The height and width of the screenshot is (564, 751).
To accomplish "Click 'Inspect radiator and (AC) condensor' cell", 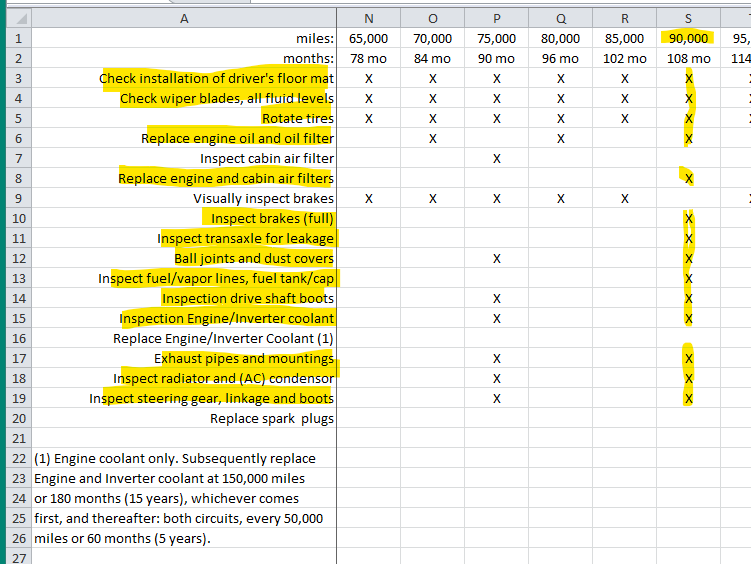I will [184, 379].
